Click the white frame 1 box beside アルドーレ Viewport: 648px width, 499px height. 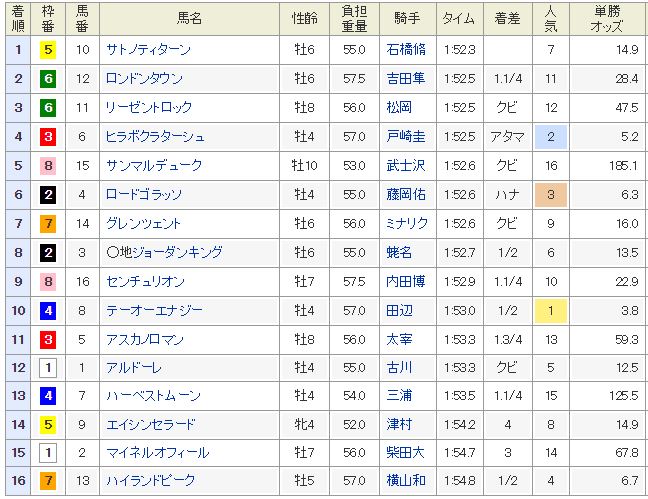click(48, 367)
